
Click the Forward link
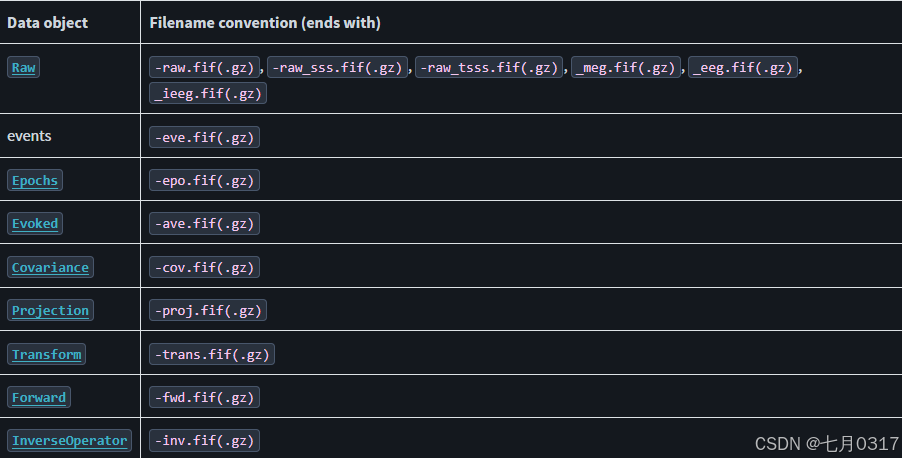pyautogui.click(x=39, y=397)
